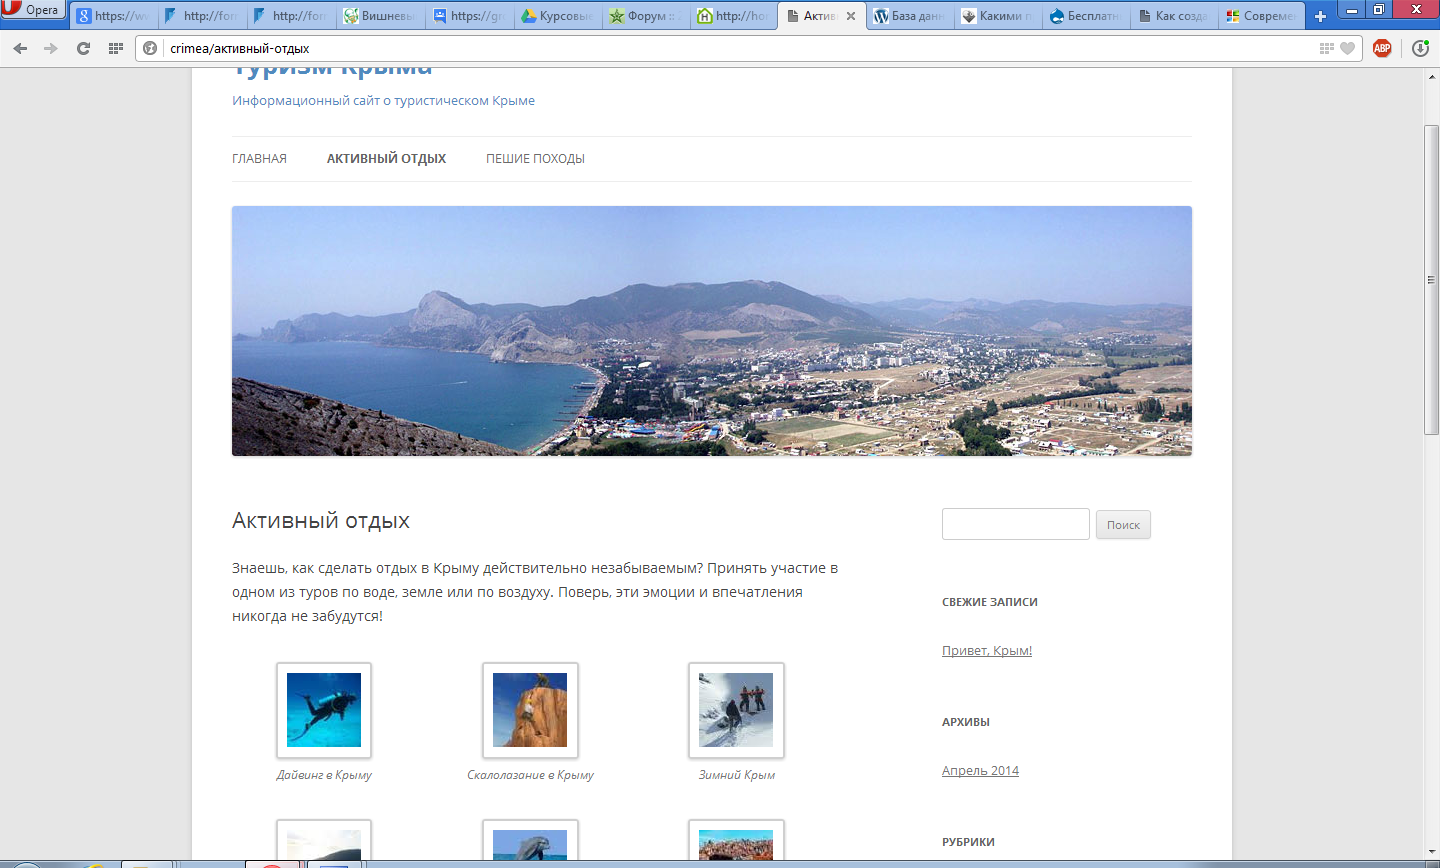The width and height of the screenshot is (1440, 868).
Task: Switch to the Google https://w tab
Action: (112, 16)
